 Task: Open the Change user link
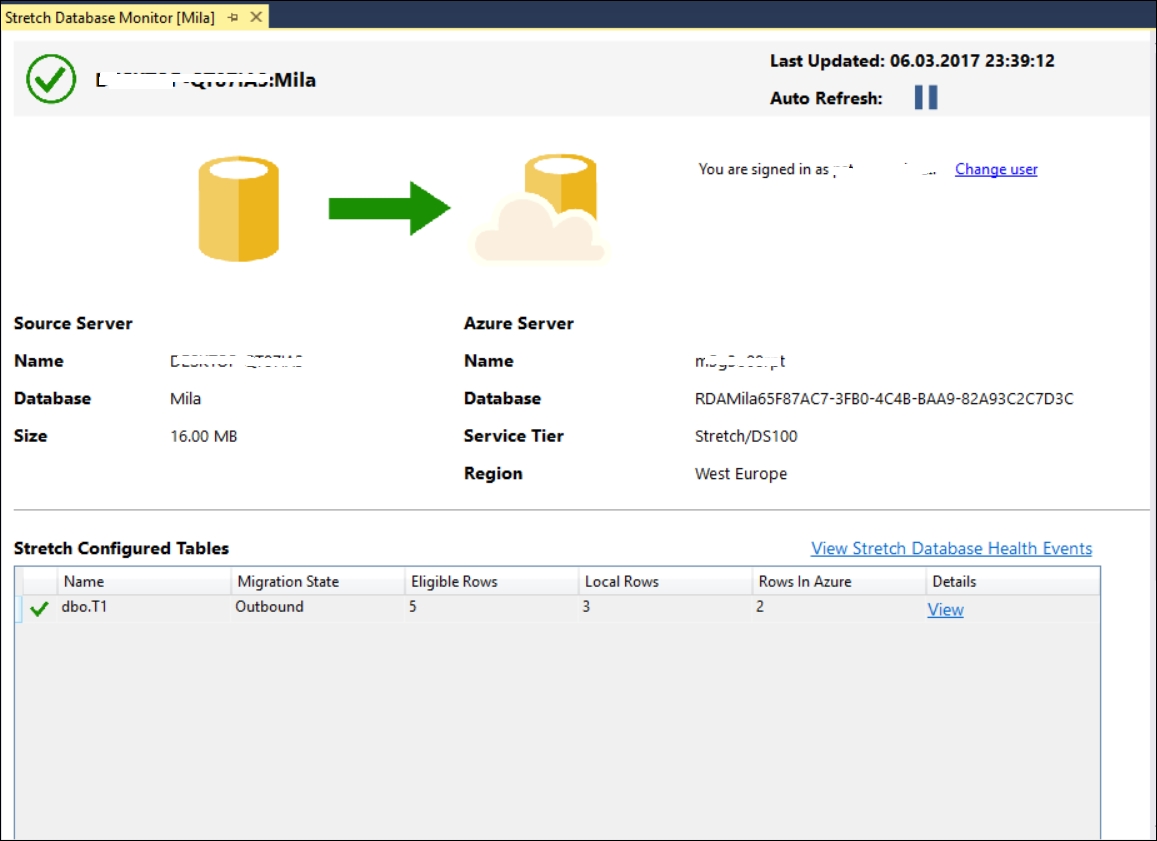click(996, 169)
